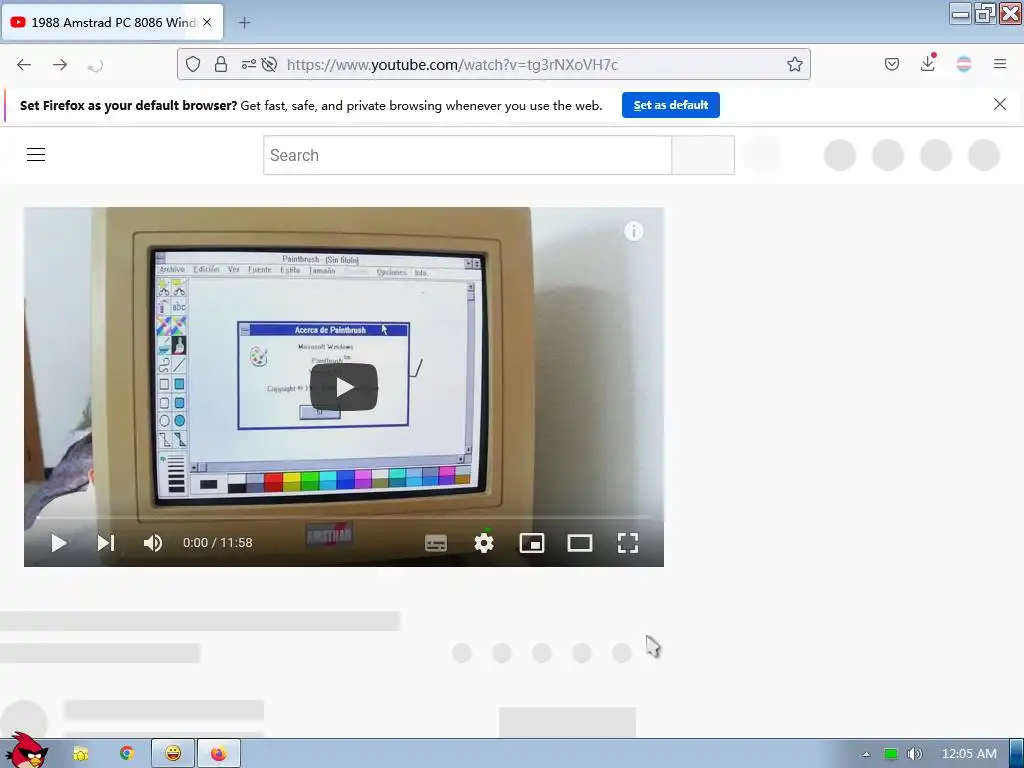Image resolution: width=1024 pixels, height=768 pixels.
Task: Close the 1988 Amstrad PC 8086 tab
Action: click(x=207, y=22)
